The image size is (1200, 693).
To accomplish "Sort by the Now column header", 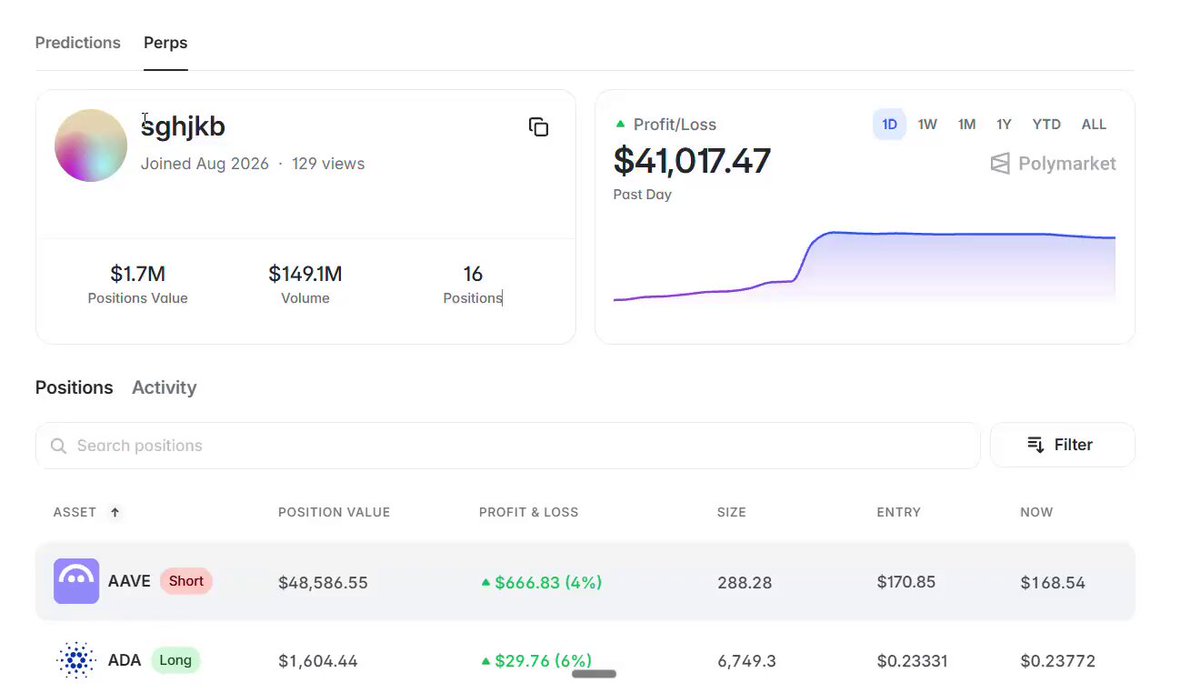I will [x=1037, y=512].
